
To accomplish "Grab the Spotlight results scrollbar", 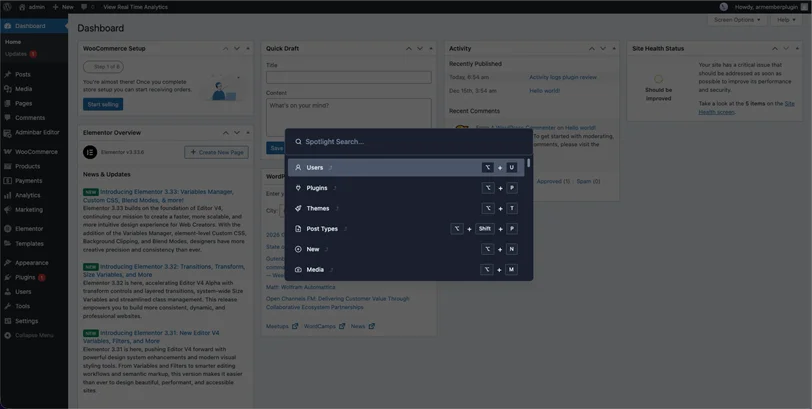I will click(x=528, y=163).
